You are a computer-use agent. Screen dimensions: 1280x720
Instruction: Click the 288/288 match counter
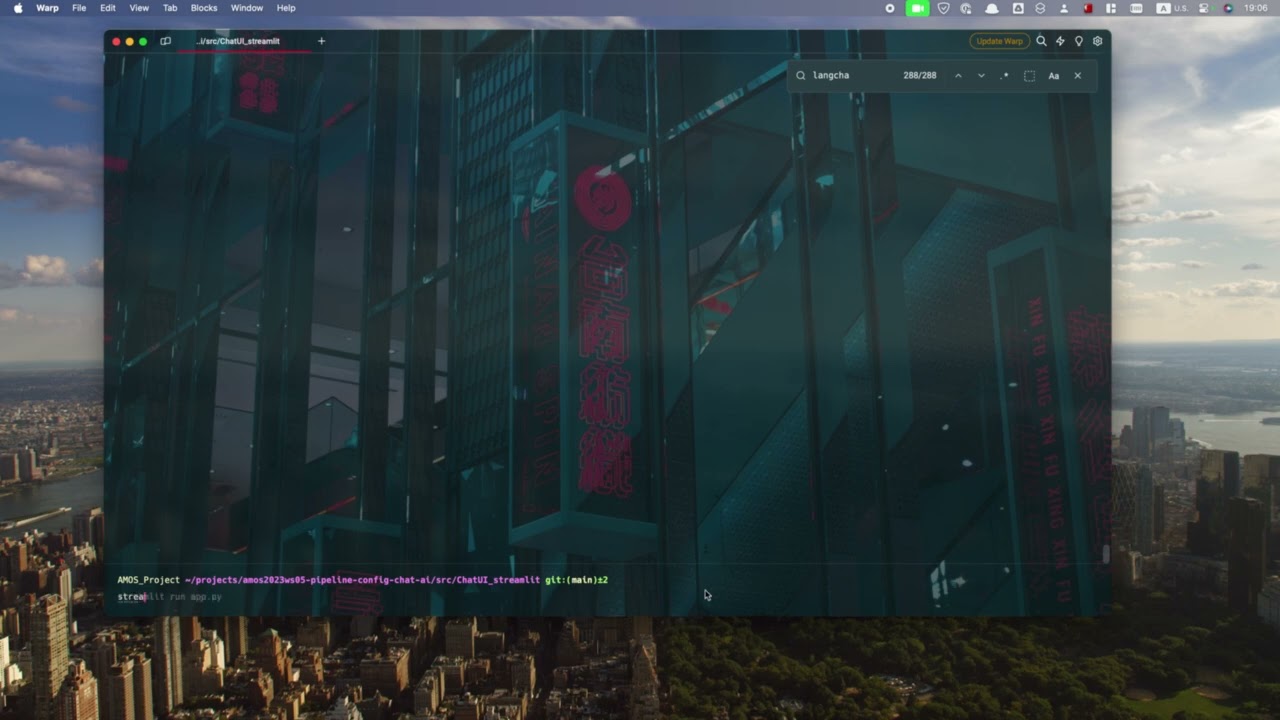click(920, 75)
